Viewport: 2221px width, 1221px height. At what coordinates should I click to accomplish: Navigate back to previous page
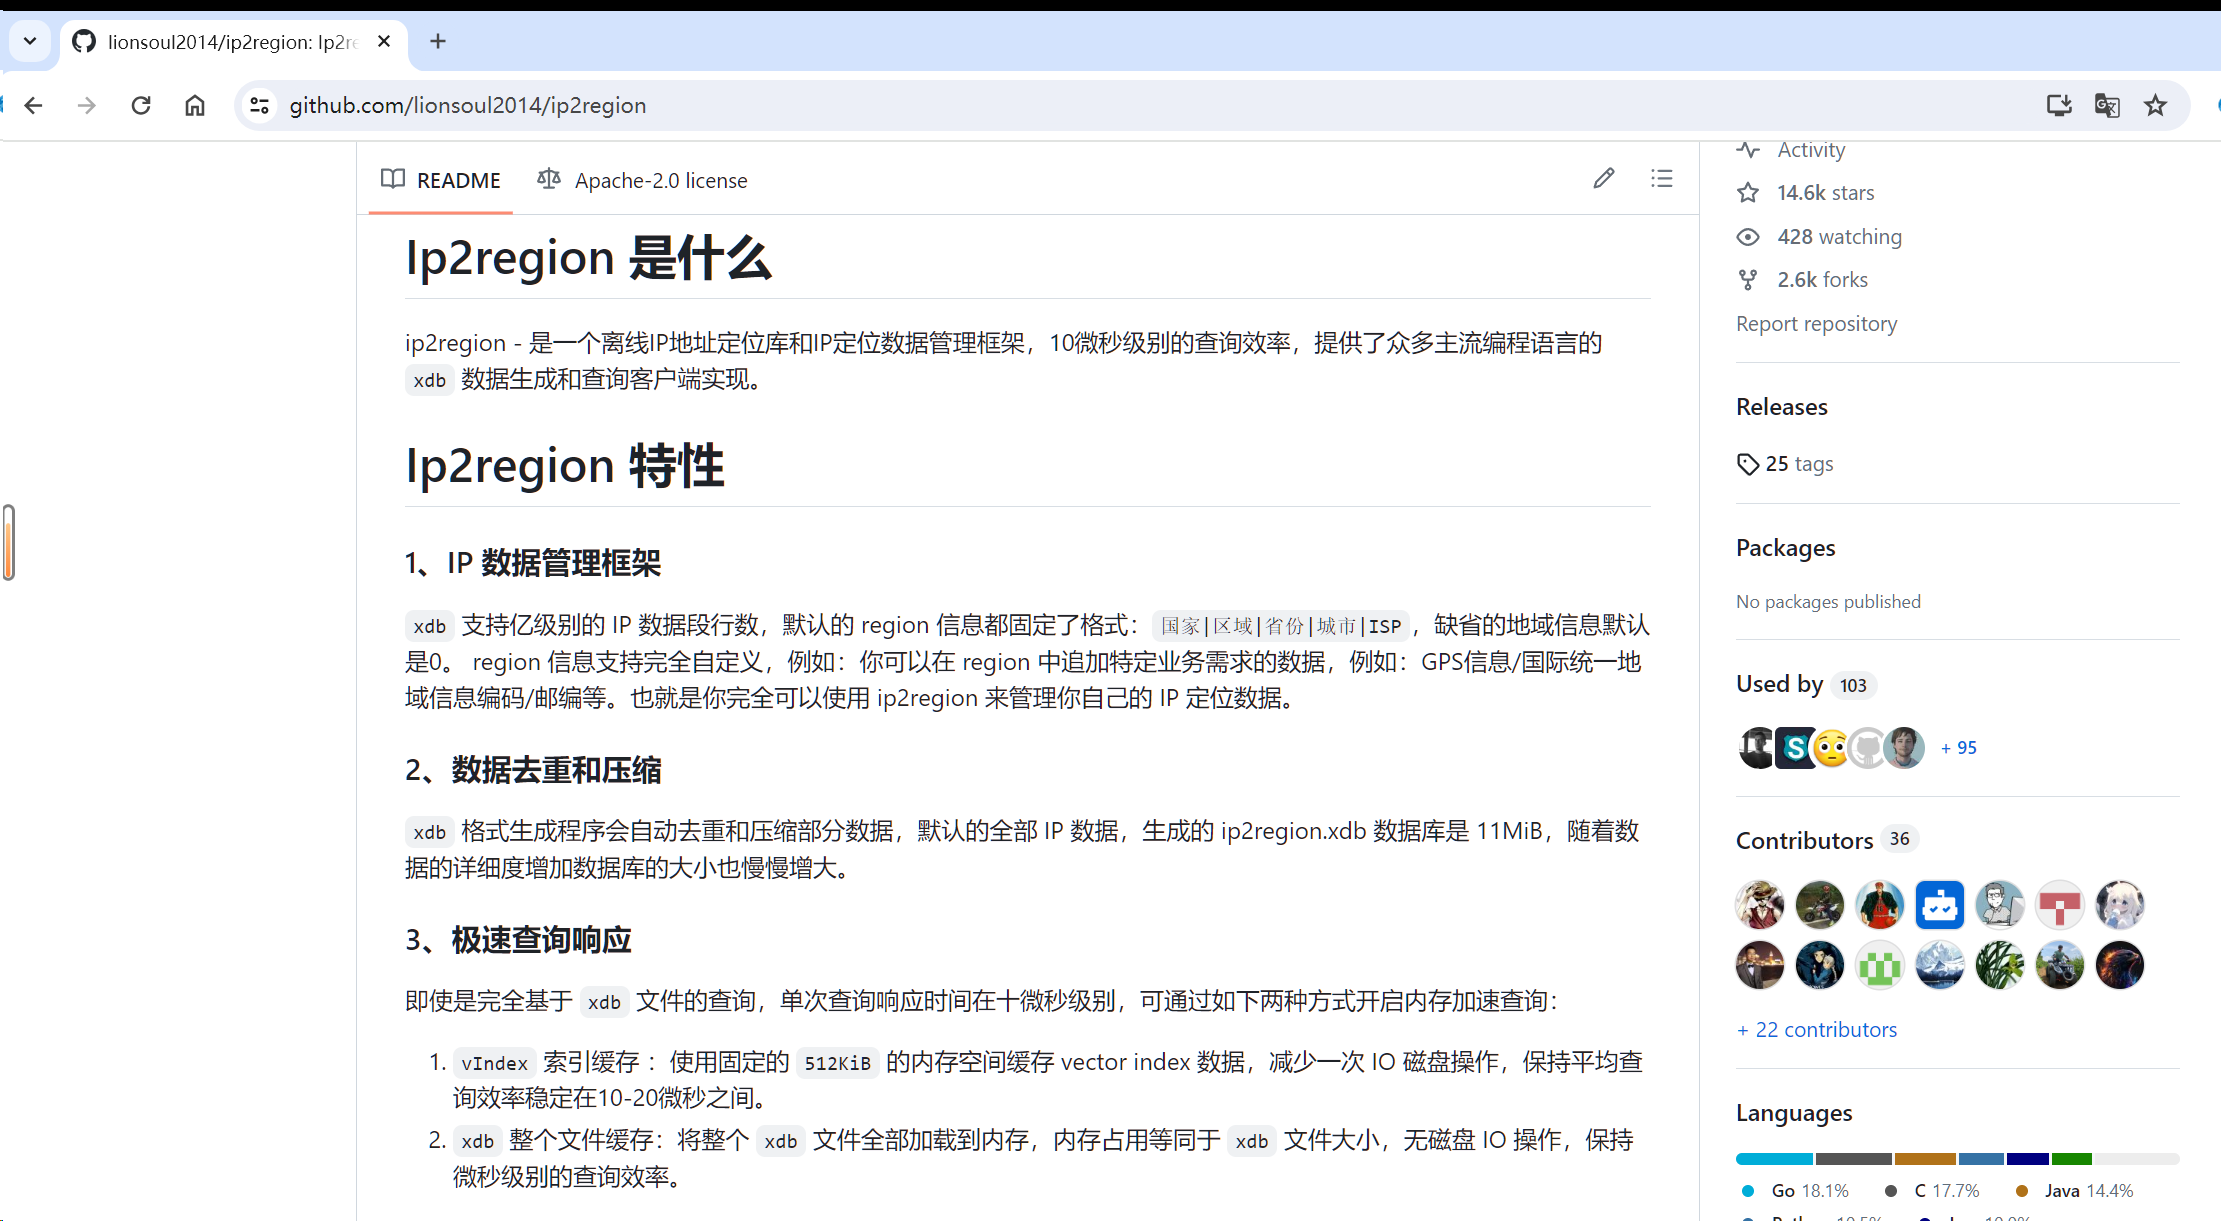point(34,106)
